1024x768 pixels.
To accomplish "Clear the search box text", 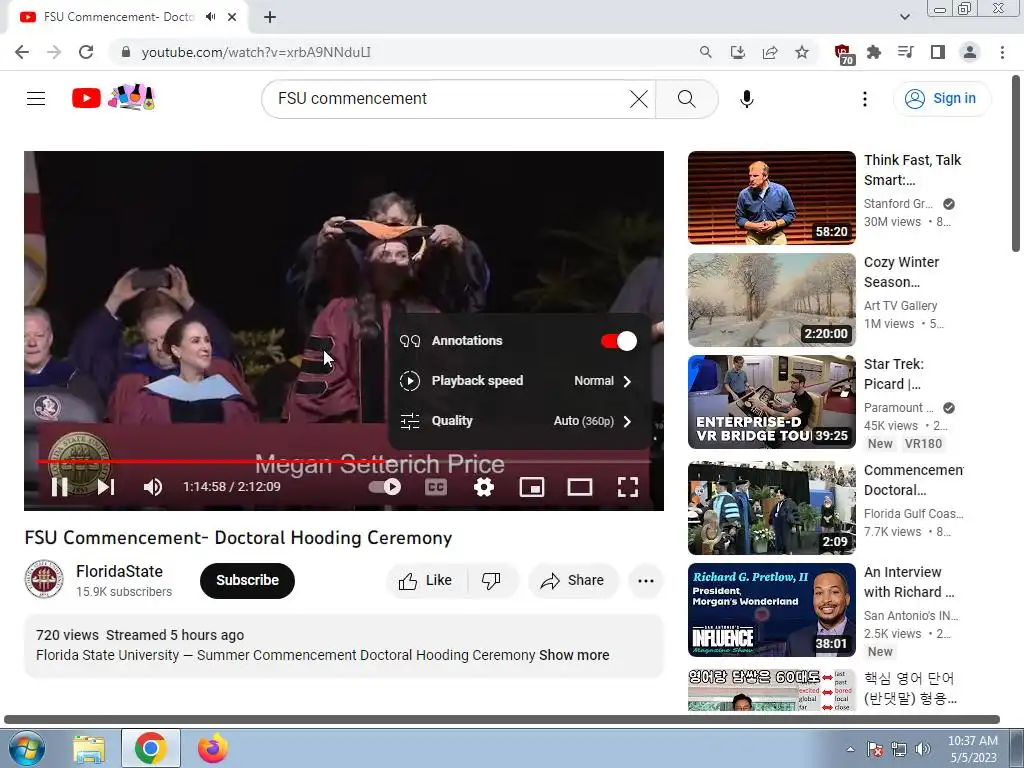I will (639, 99).
